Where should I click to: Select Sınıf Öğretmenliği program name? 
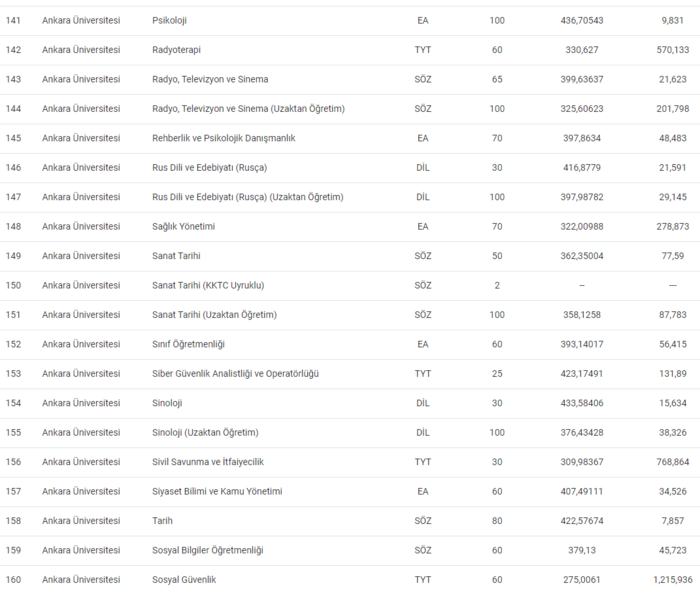pyautogui.click(x=188, y=345)
